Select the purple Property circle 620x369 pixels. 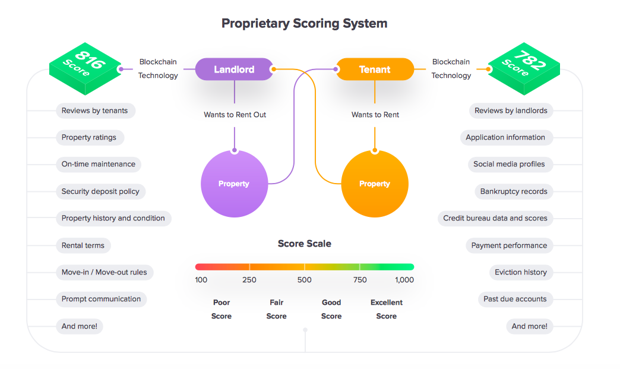pos(234,184)
